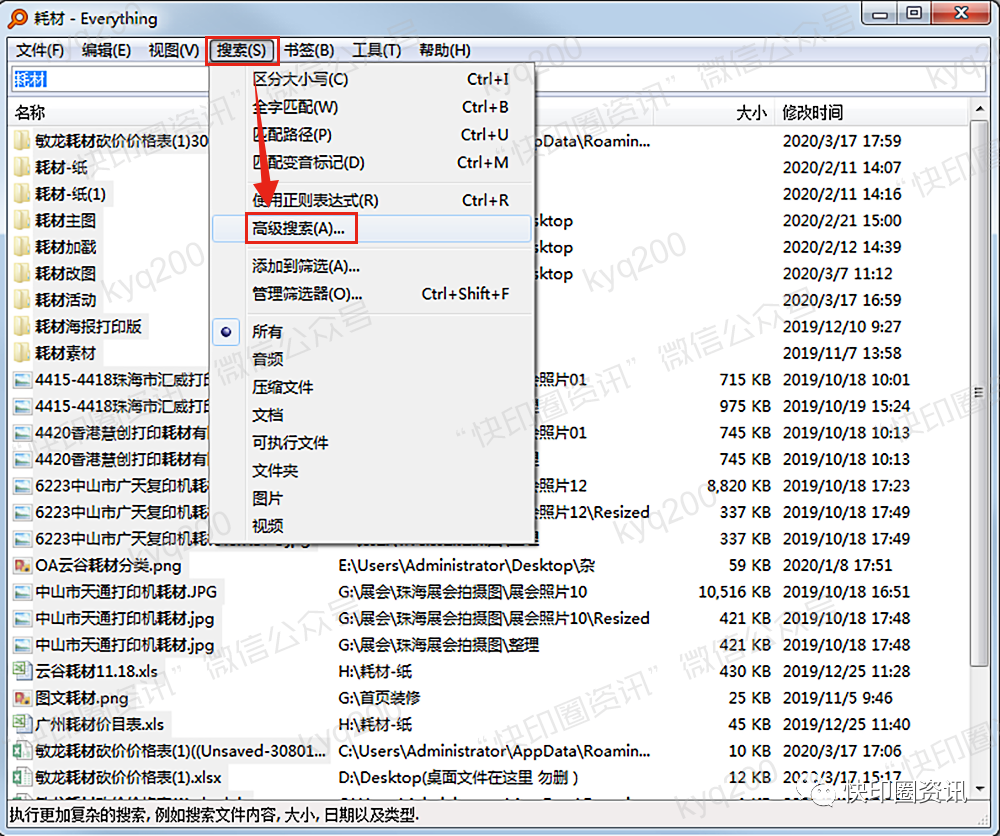Image resolution: width=1000 pixels, height=836 pixels.
Task: Click PNG icon of OA云谷耗材分类.png
Action: (22, 566)
